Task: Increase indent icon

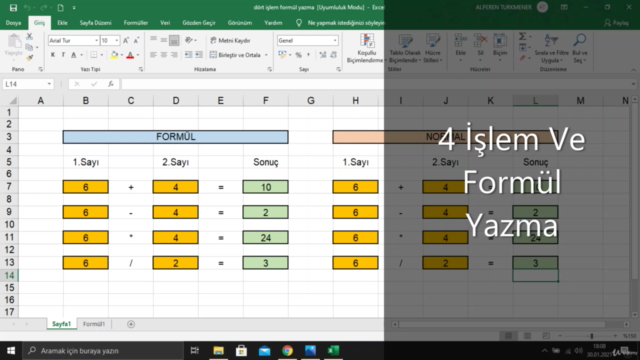Action: tap(199, 55)
